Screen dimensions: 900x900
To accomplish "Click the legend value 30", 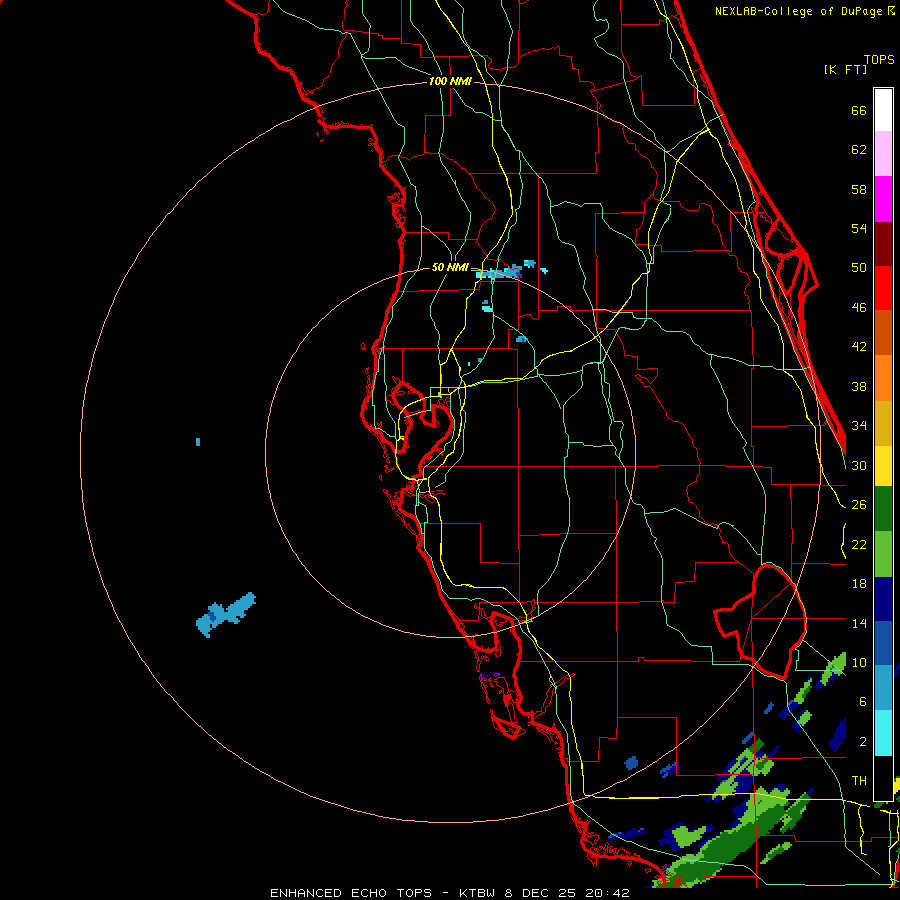I will pyautogui.click(x=859, y=465).
